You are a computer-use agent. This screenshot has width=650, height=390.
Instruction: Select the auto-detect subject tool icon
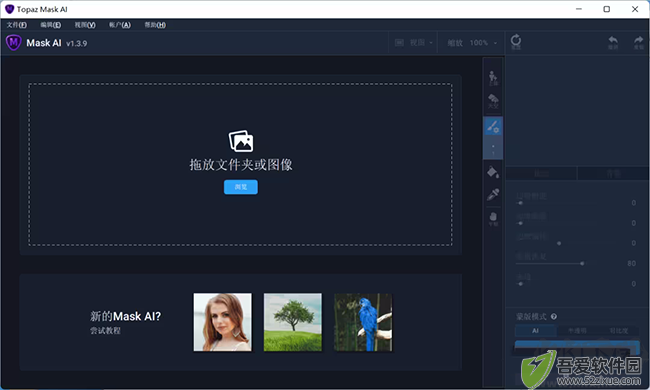point(493,78)
